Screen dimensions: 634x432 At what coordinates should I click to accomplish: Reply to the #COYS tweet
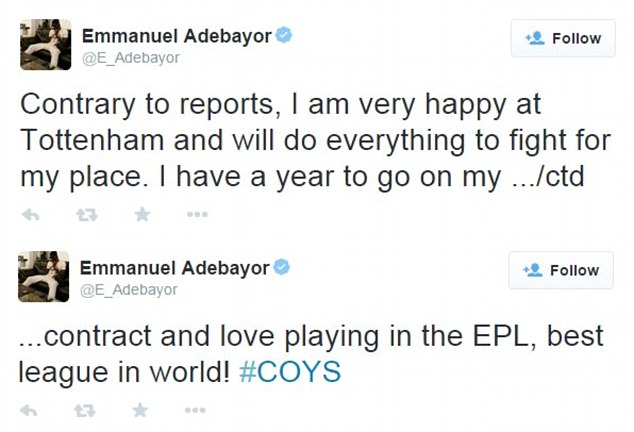click(29, 410)
